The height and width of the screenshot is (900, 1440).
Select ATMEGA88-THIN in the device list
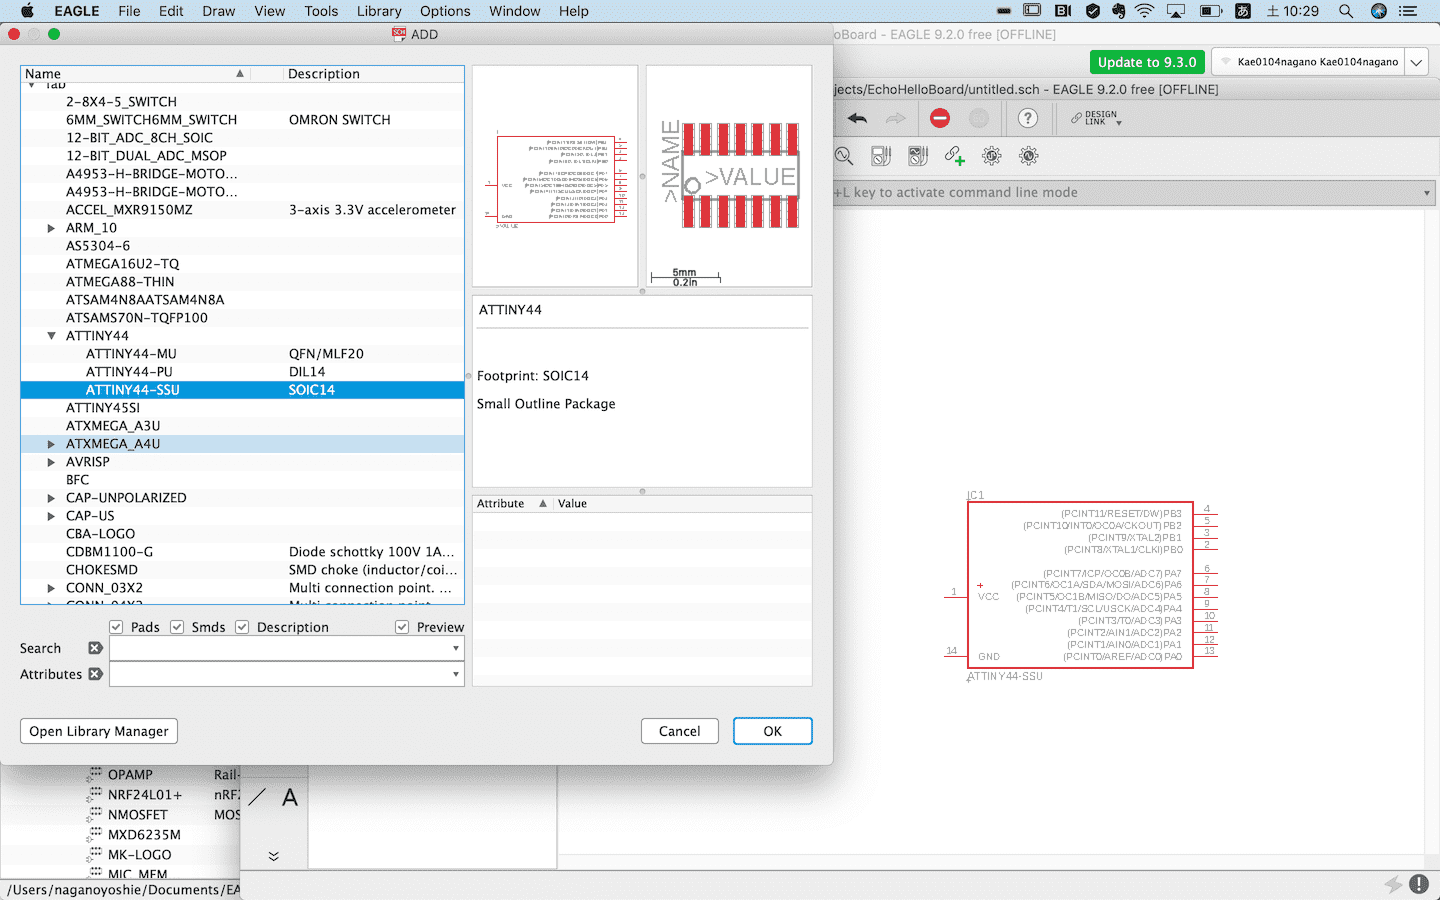point(242,282)
